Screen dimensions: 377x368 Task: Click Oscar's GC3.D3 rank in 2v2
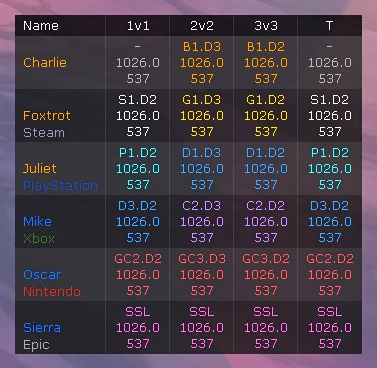click(202, 259)
